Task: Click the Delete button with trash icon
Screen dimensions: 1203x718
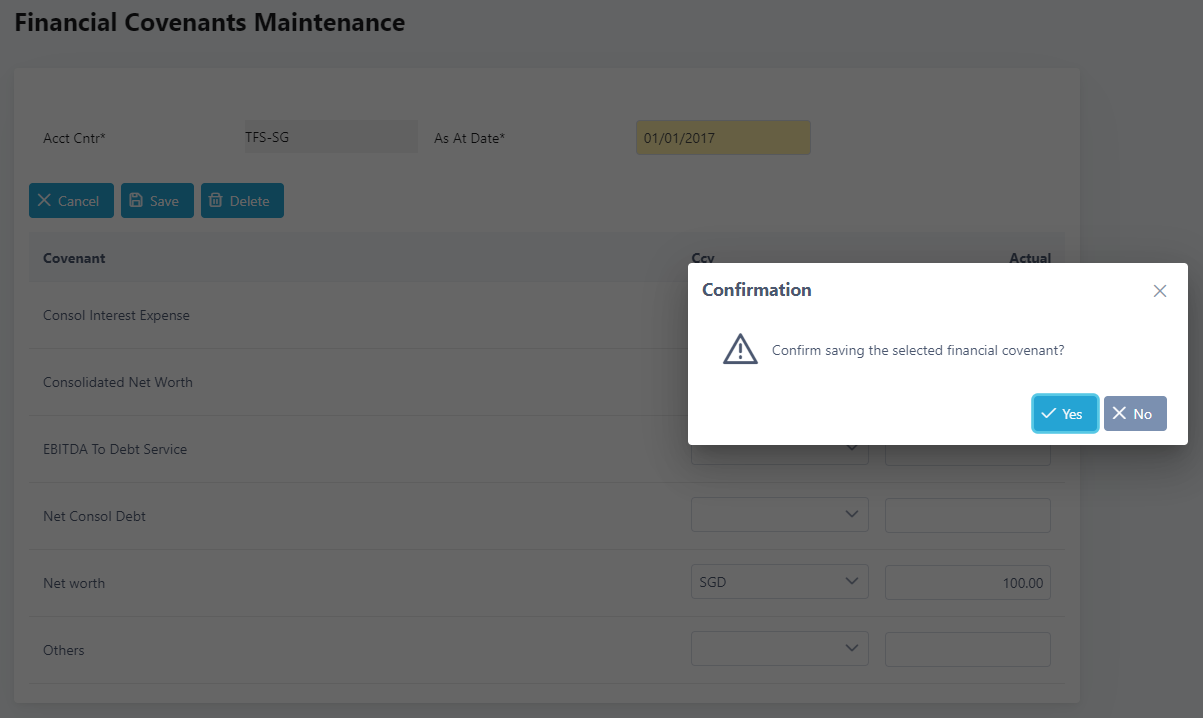Action: tap(242, 201)
